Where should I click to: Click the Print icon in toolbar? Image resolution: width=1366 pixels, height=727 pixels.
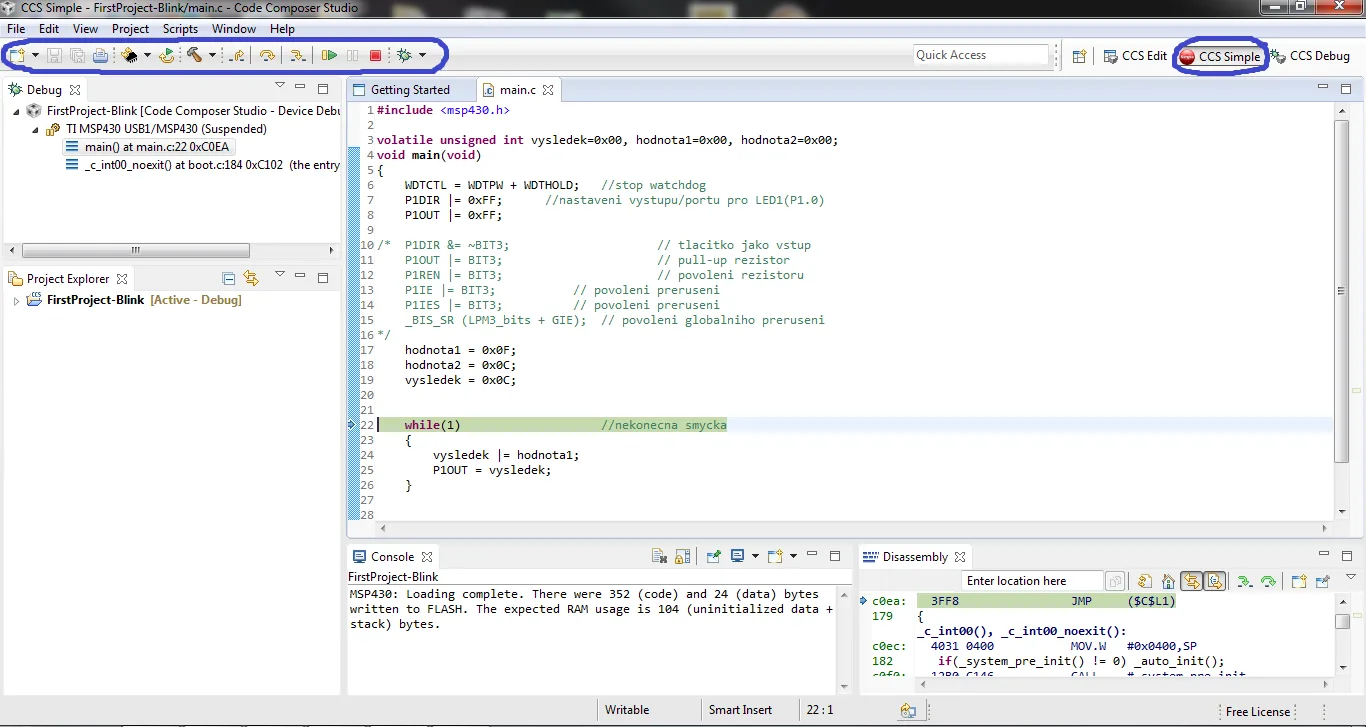pyautogui.click(x=100, y=55)
